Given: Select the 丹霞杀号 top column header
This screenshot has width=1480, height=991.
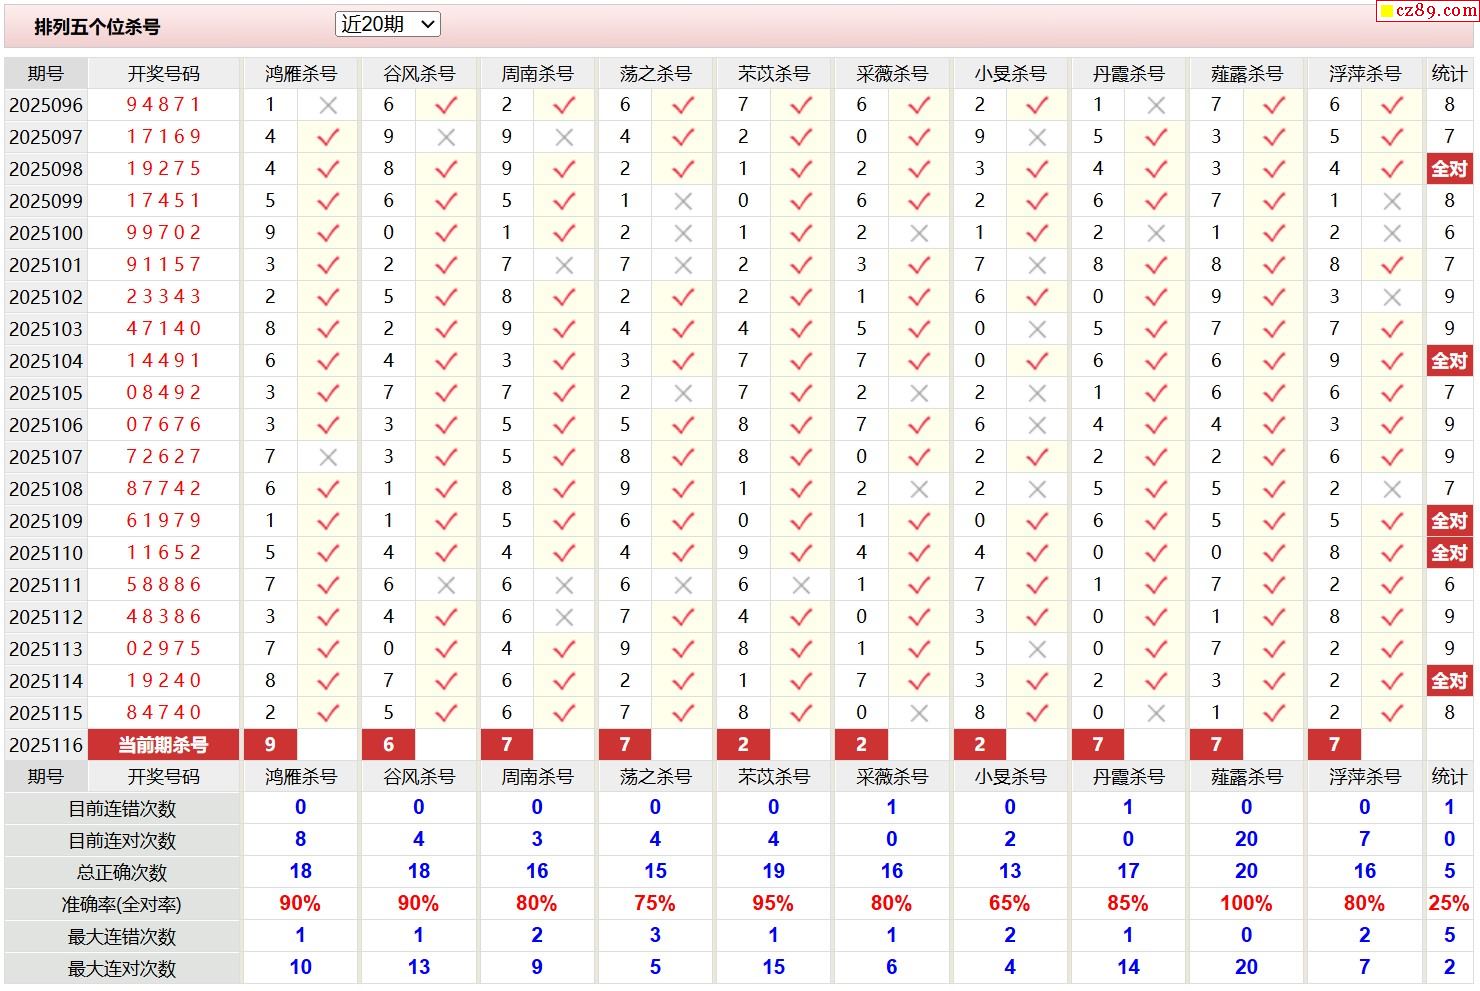Looking at the screenshot, I should [x=1128, y=73].
